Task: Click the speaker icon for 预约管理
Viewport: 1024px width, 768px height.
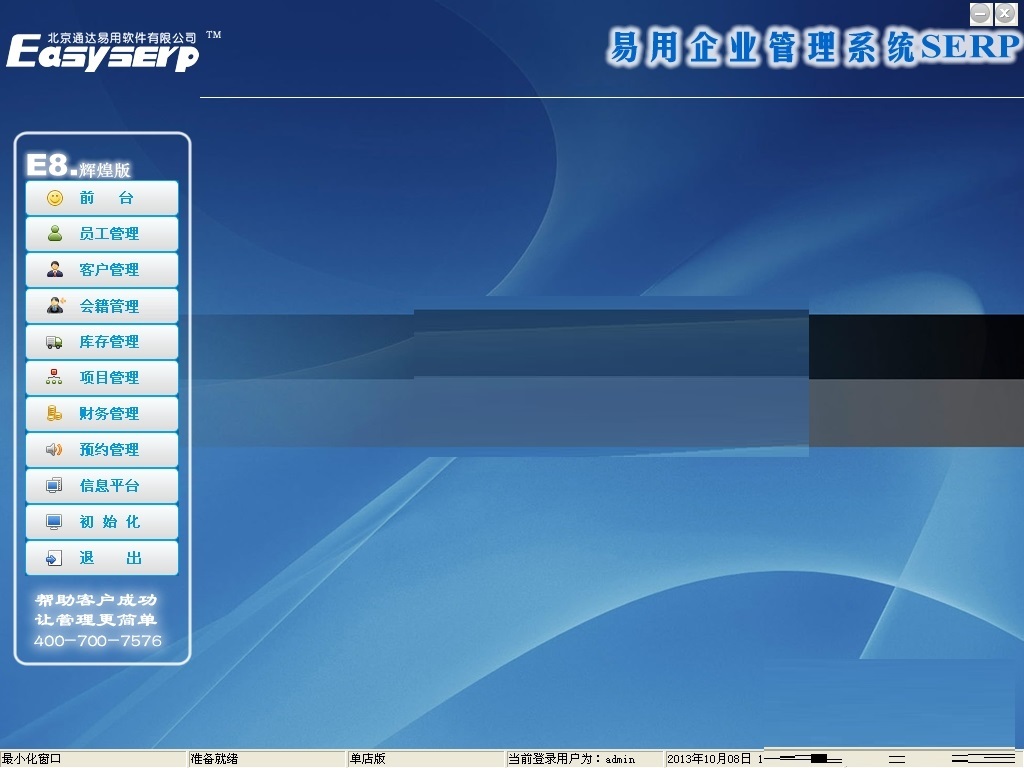Action: coord(54,449)
